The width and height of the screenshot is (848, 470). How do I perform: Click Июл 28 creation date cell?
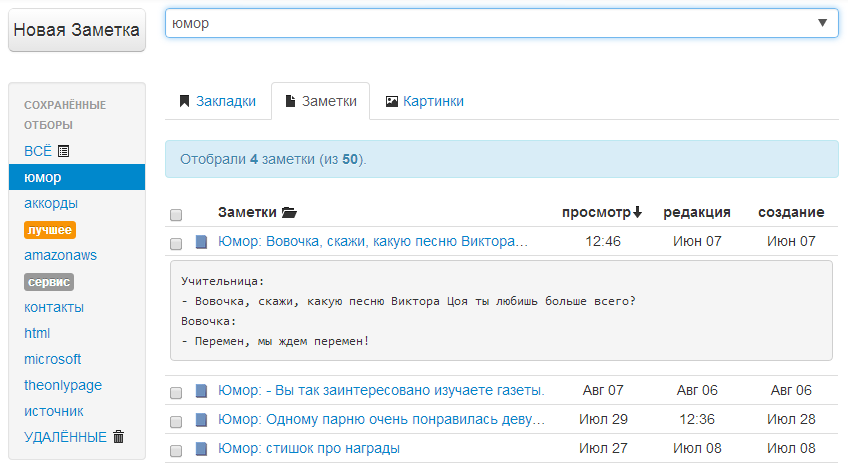pyautogui.click(x=791, y=419)
